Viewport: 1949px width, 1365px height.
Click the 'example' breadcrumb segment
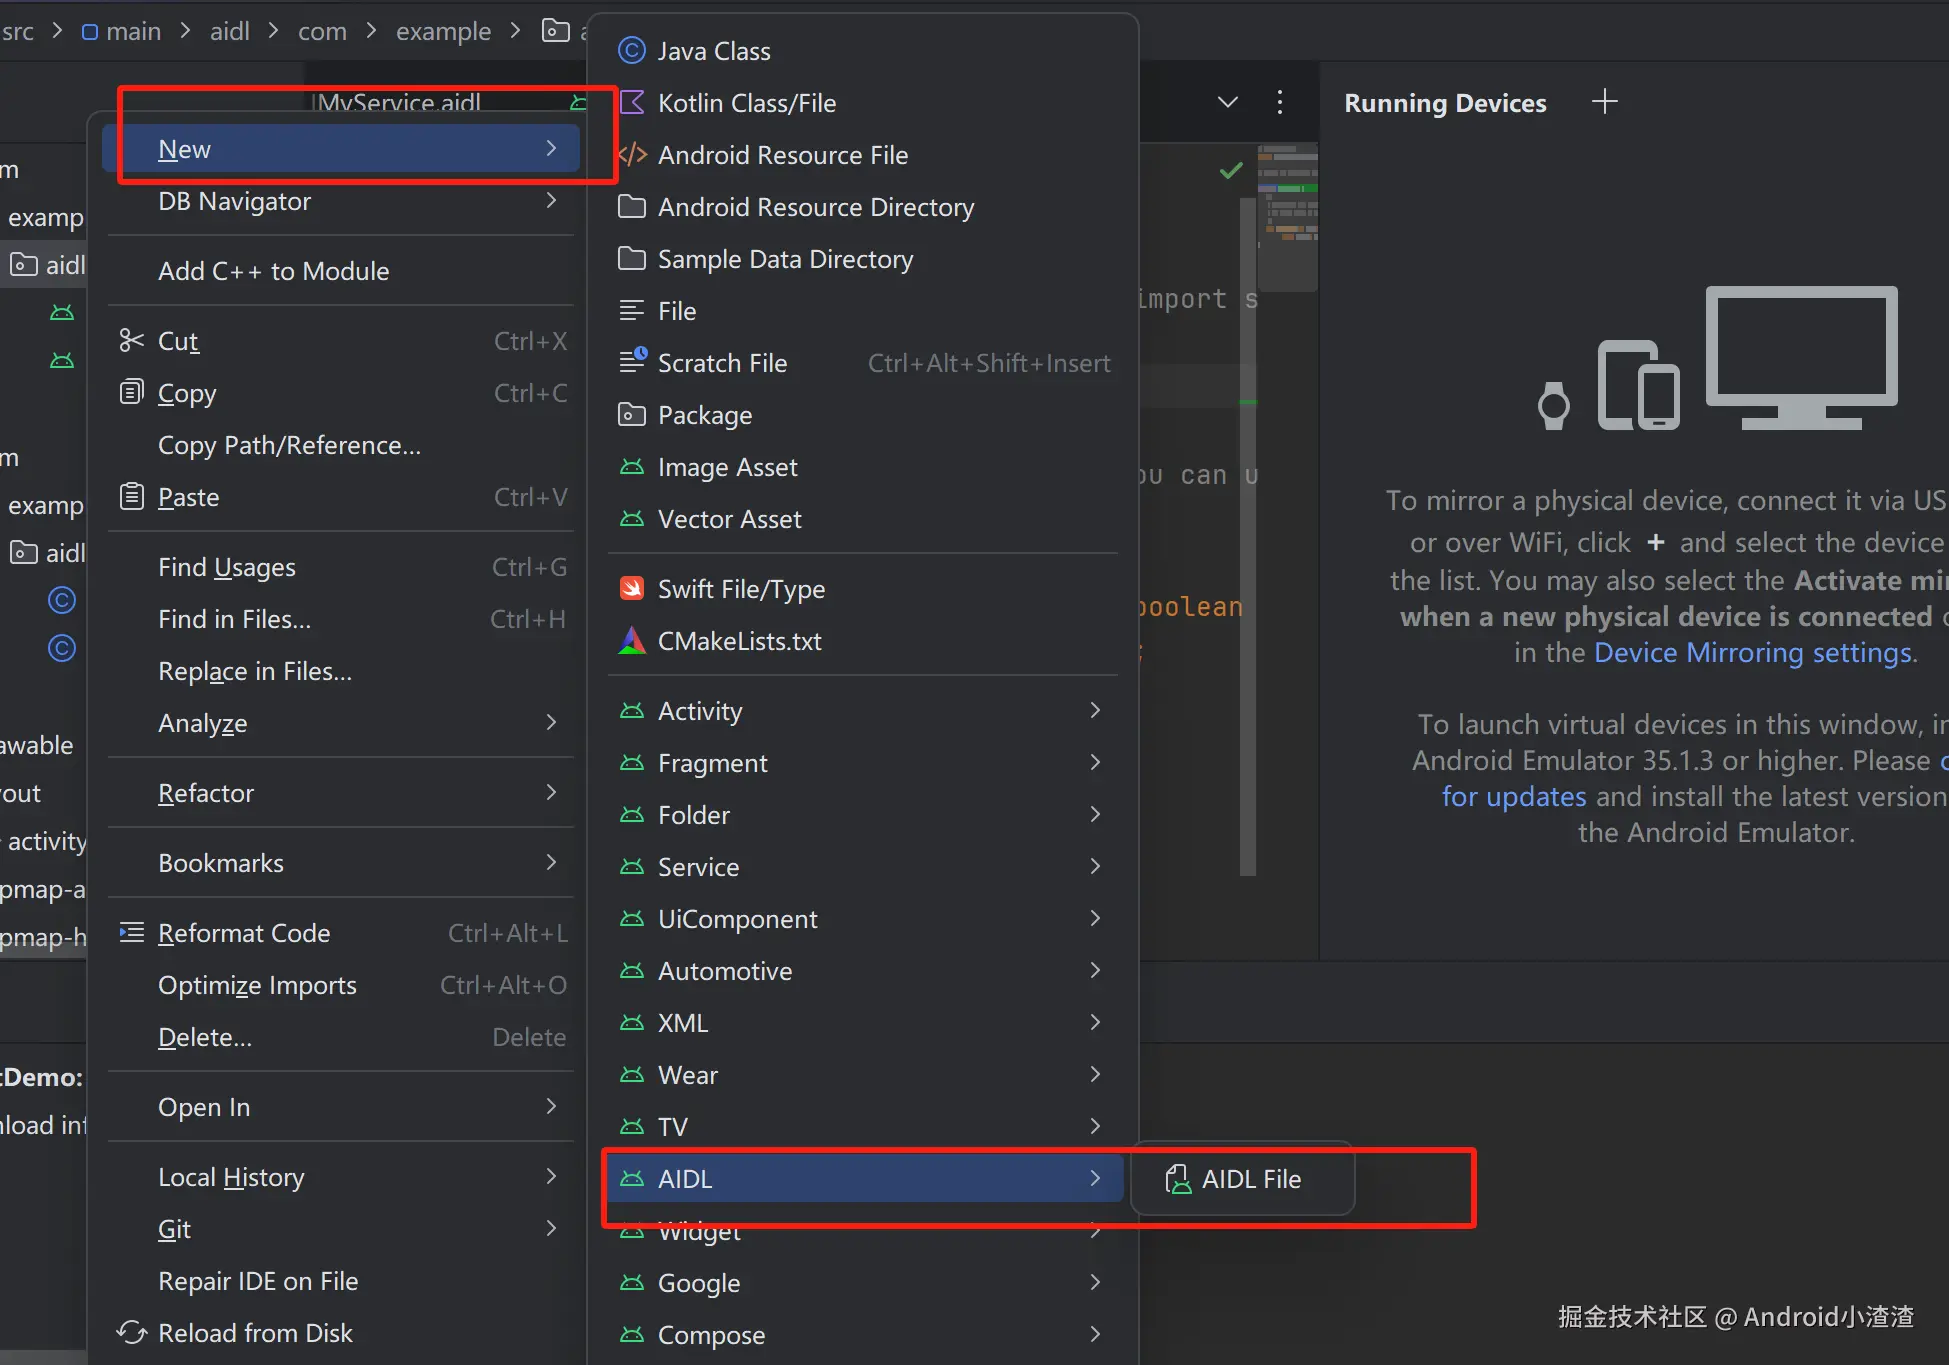coord(443,32)
